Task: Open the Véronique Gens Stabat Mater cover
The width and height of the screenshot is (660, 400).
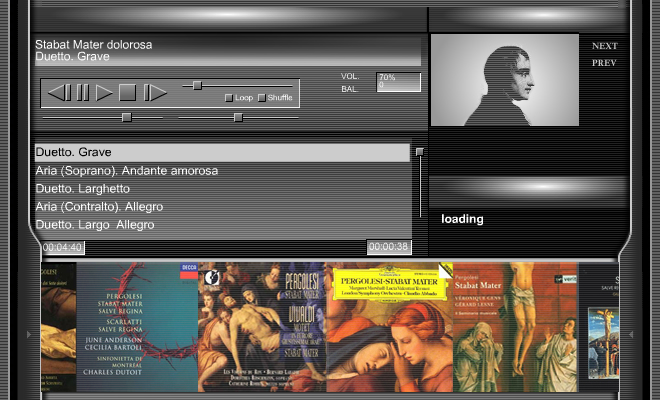Action: [515, 327]
